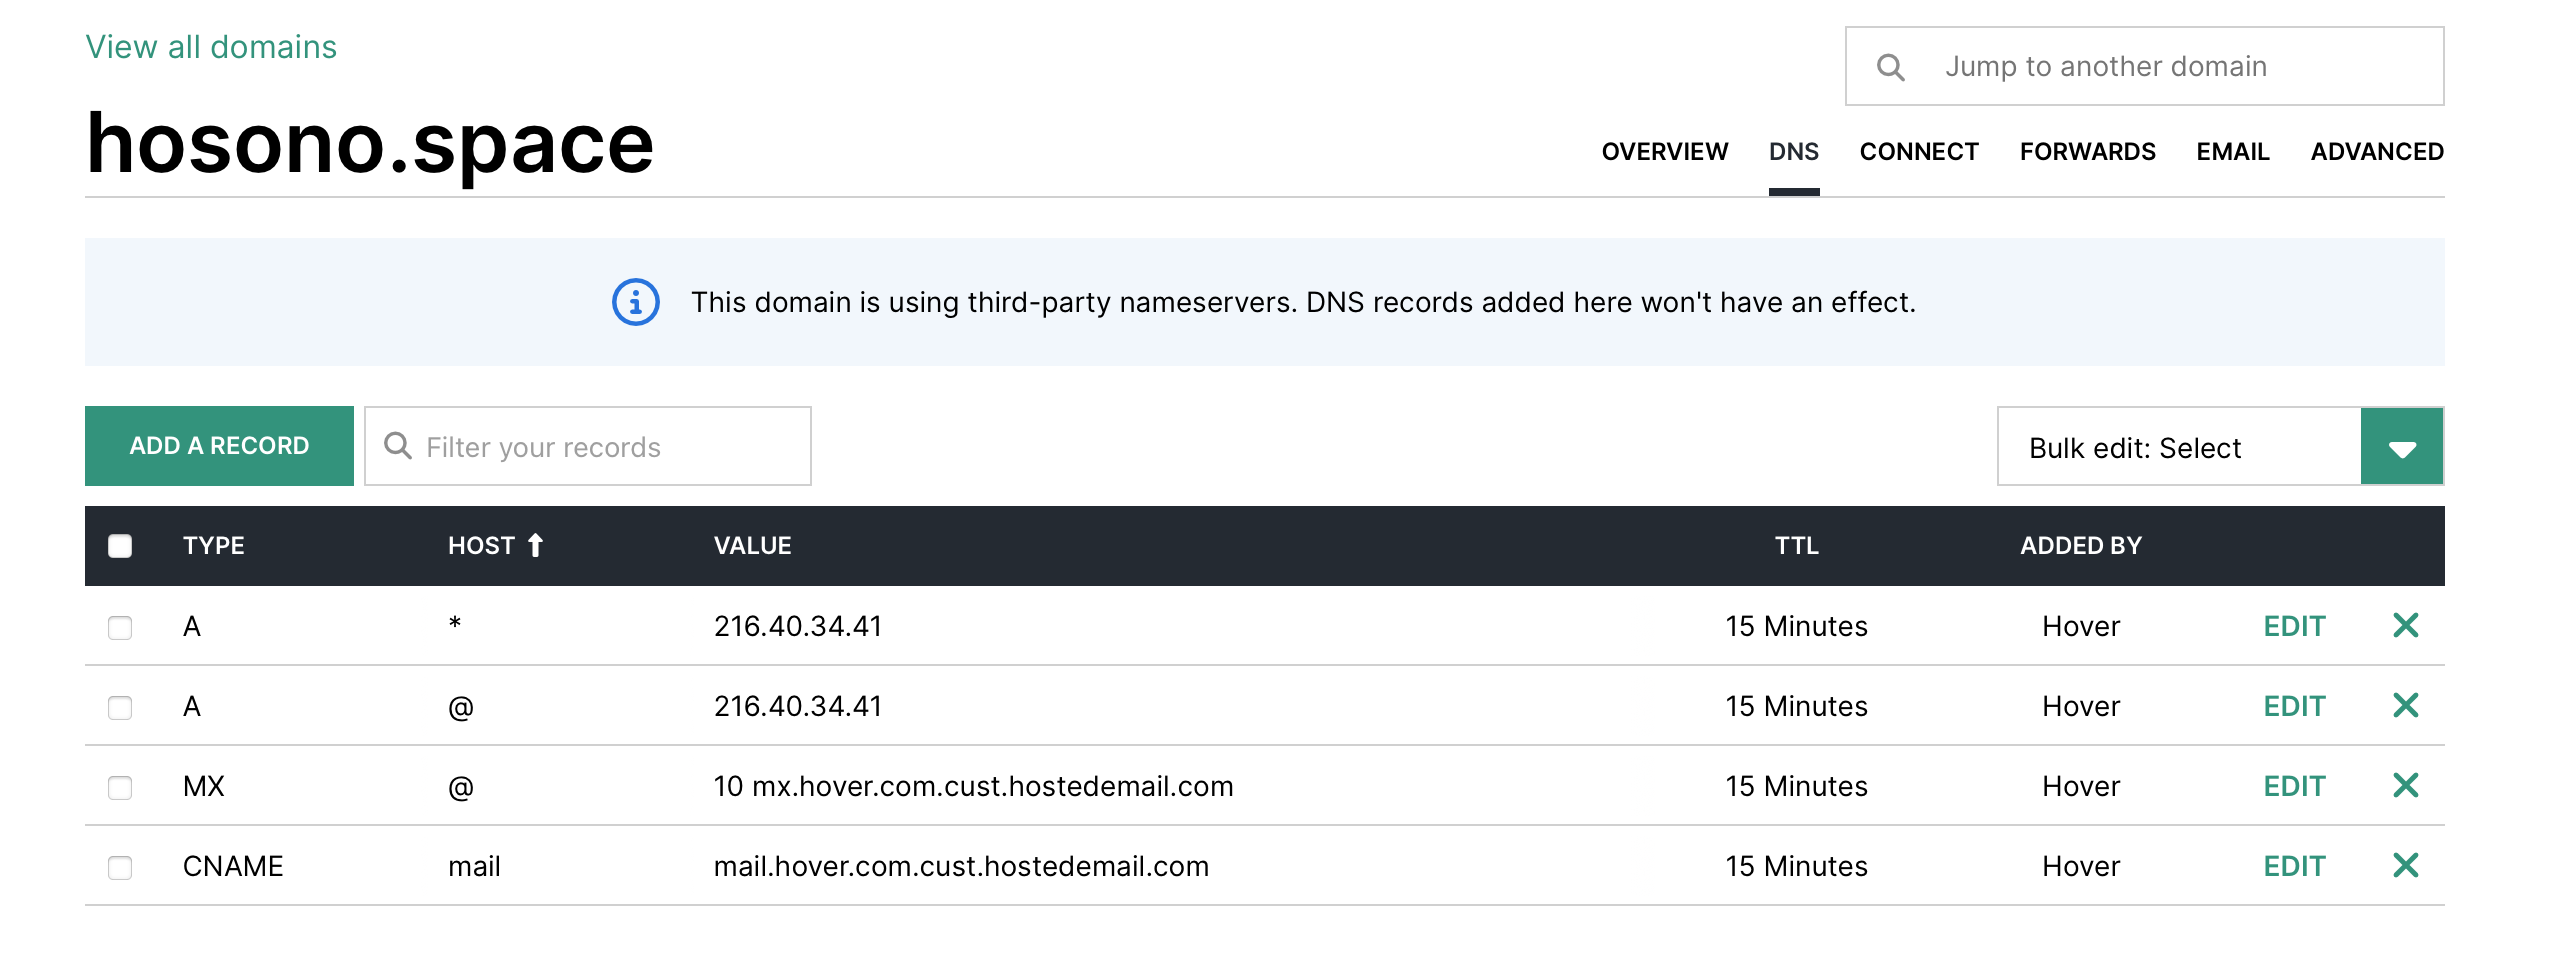Check the CNAME mail record checkbox
Image resolution: width=2574 pixels, height=962 pixels.
[120, 867]
